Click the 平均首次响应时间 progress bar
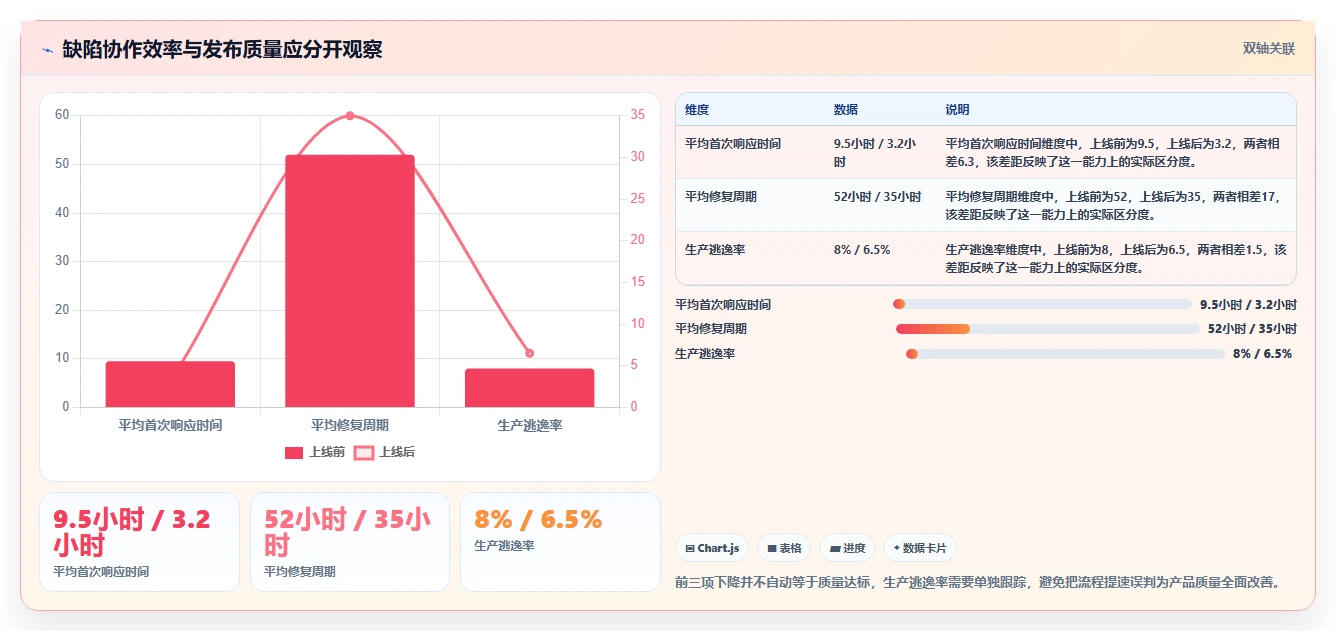Screen dimensions: 1336x631 pyautogui.click(x=1042, y=304)
